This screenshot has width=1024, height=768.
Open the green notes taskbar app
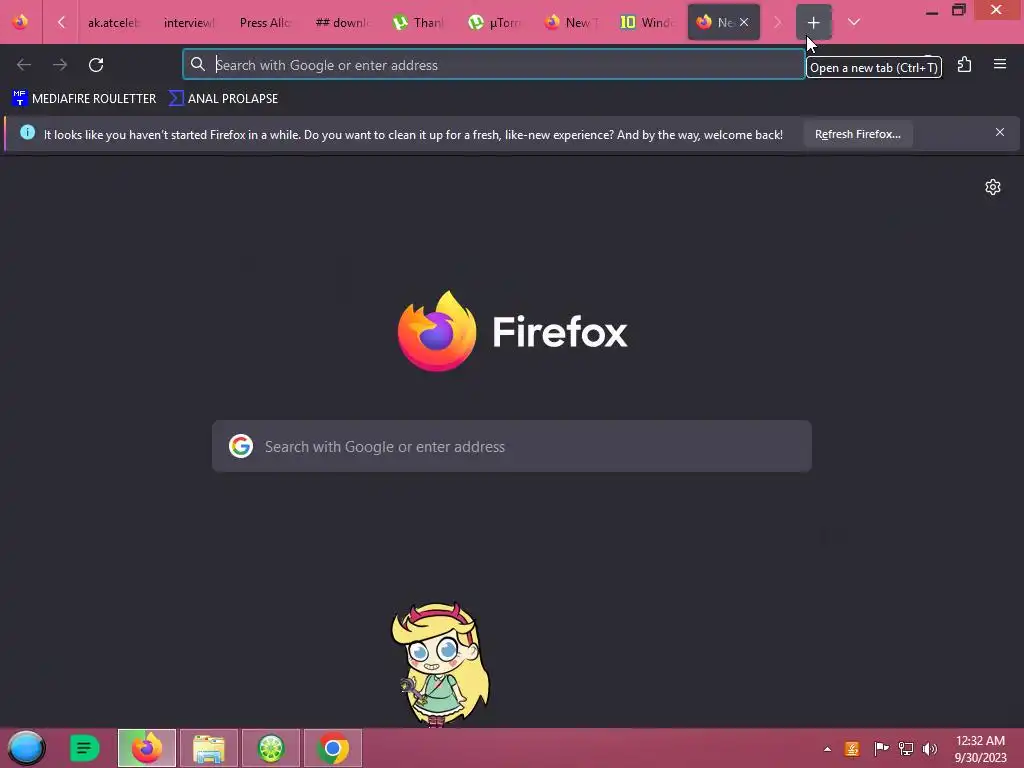click(84, 748)
